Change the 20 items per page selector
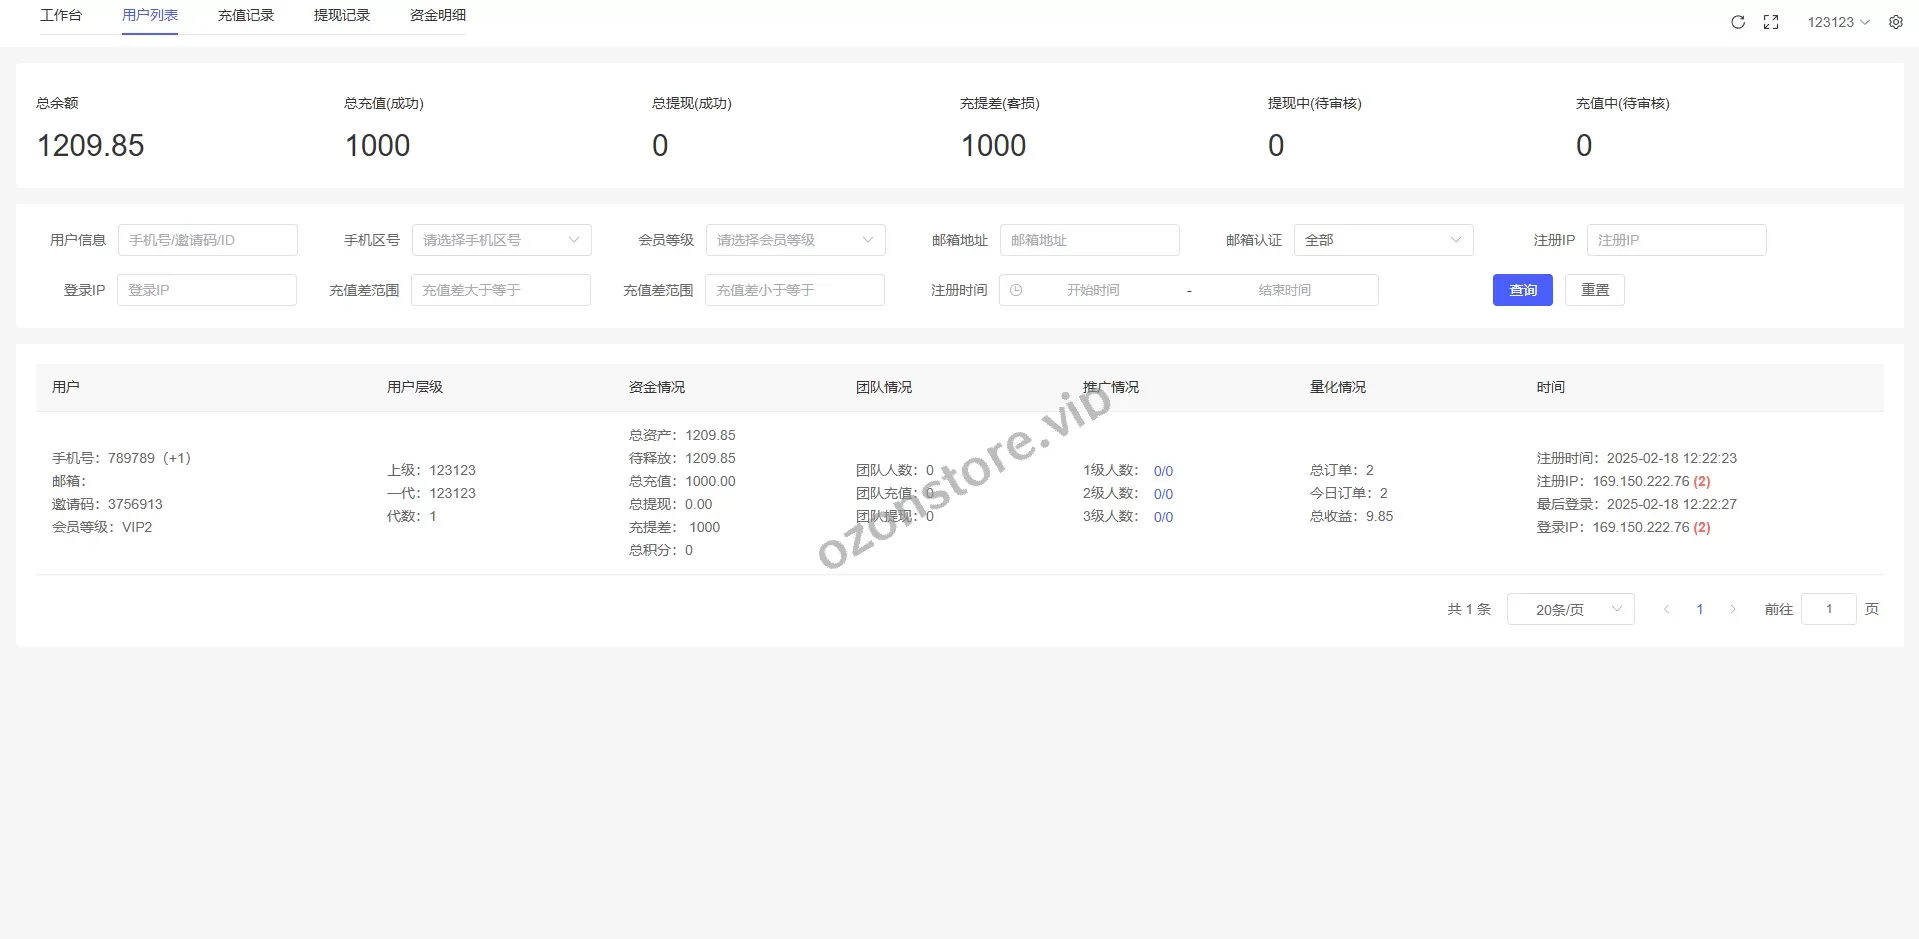 pyautogui.click(x=1570, y=609)
